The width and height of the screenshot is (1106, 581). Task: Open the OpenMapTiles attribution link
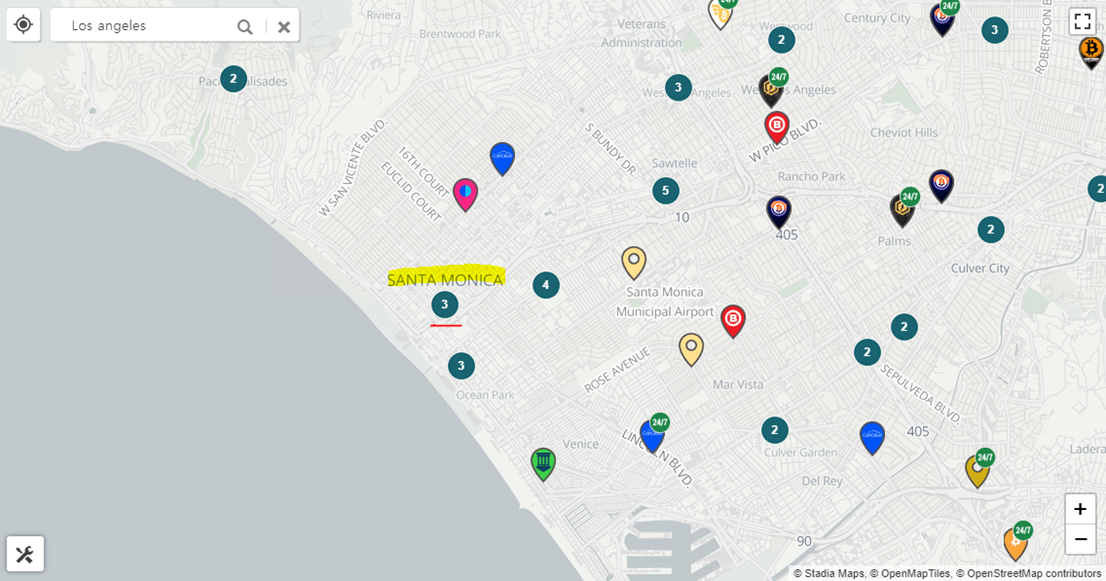coord(916,573)
